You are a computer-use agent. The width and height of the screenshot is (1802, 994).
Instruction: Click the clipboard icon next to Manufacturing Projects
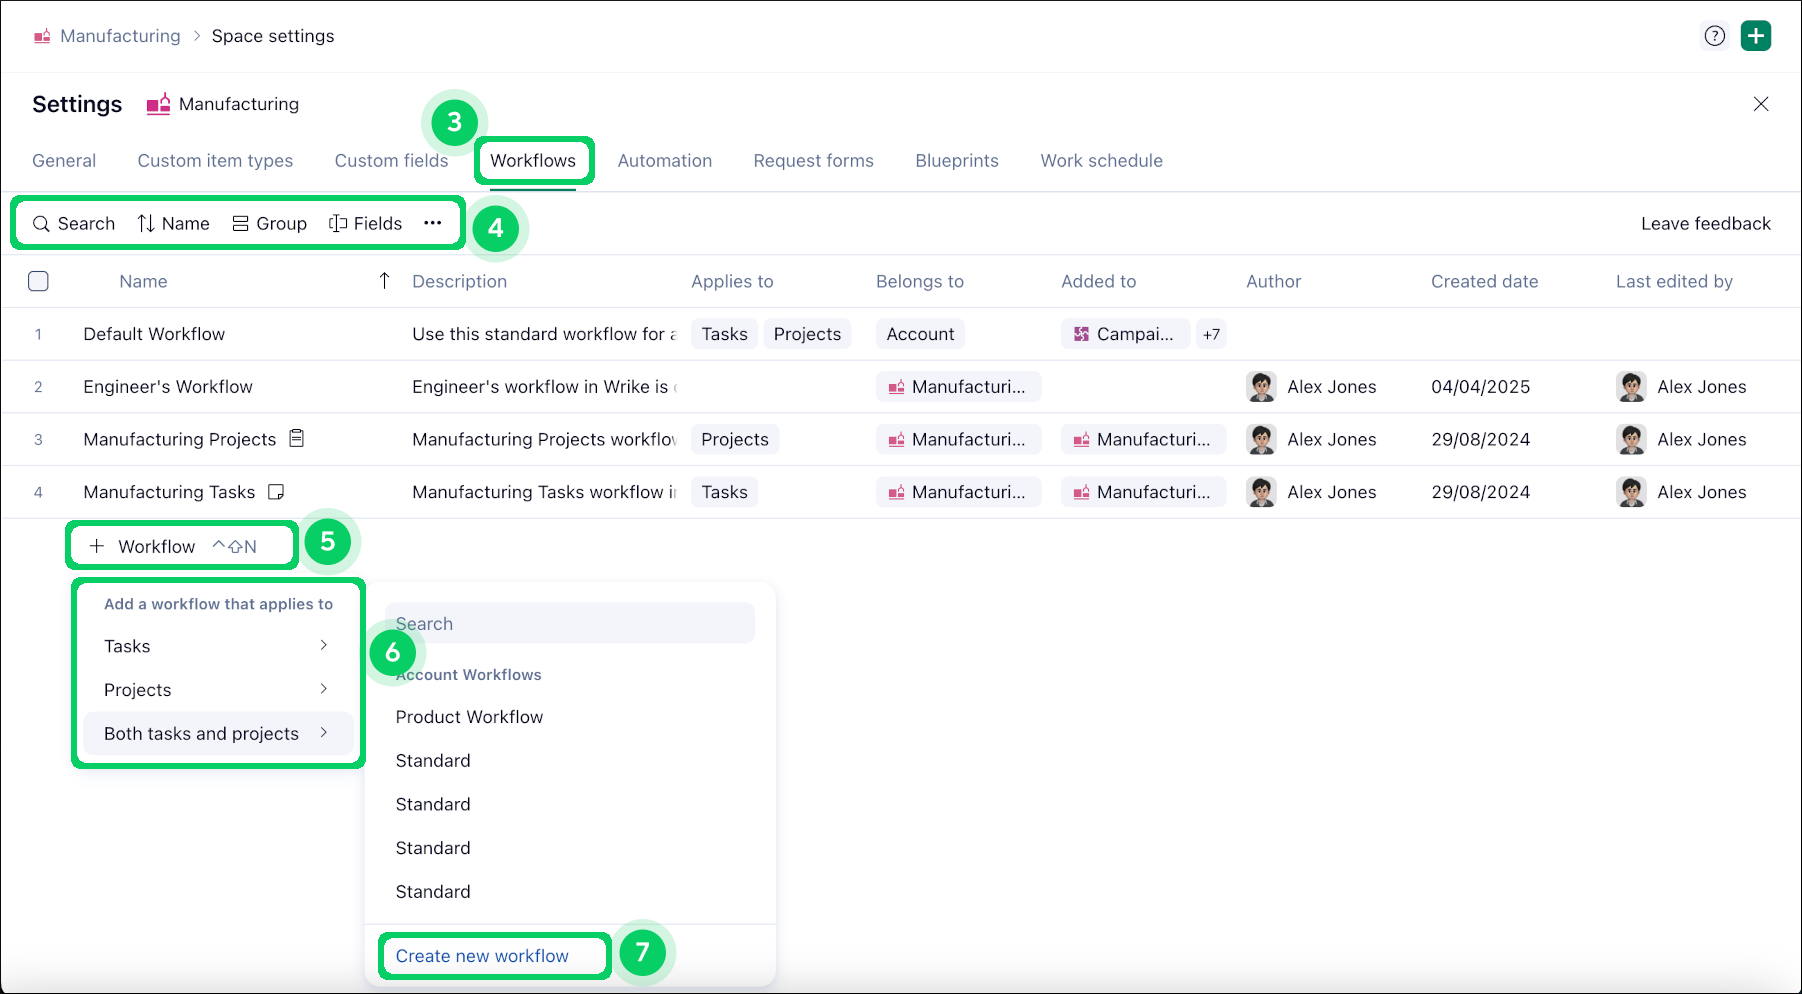tap(296, 438)
